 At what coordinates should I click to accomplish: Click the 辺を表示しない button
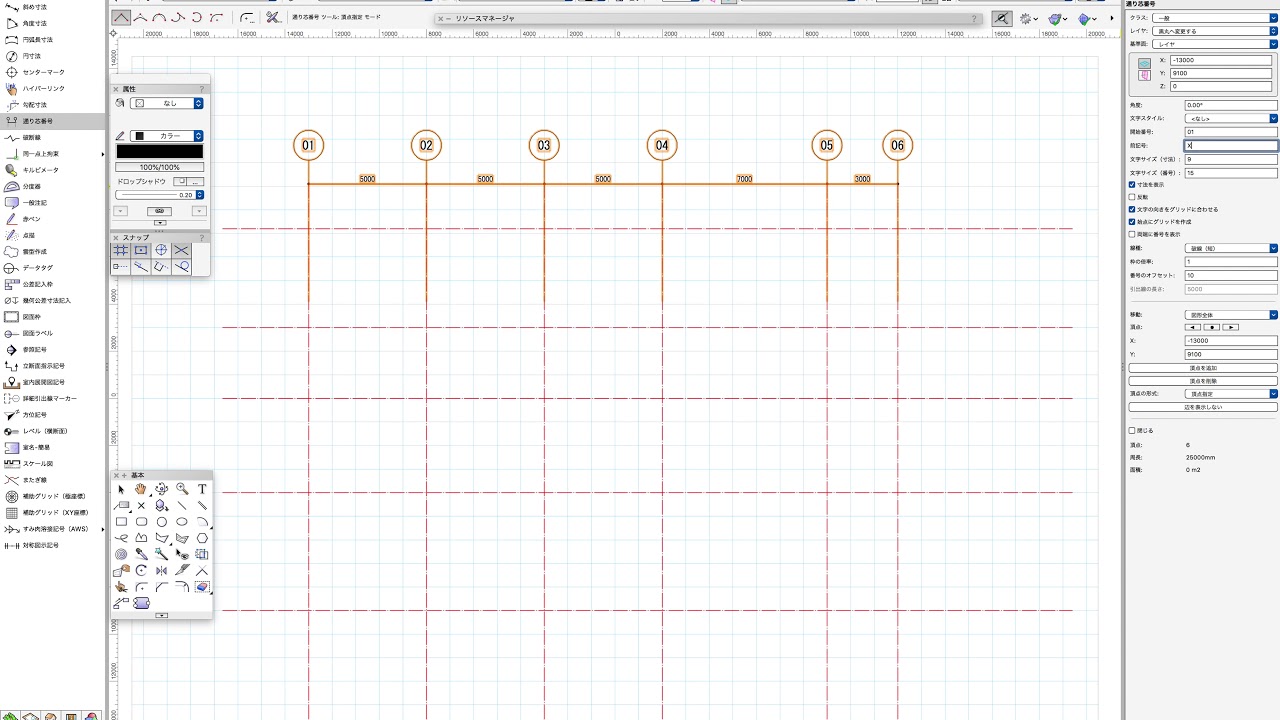pos(1203,407)
